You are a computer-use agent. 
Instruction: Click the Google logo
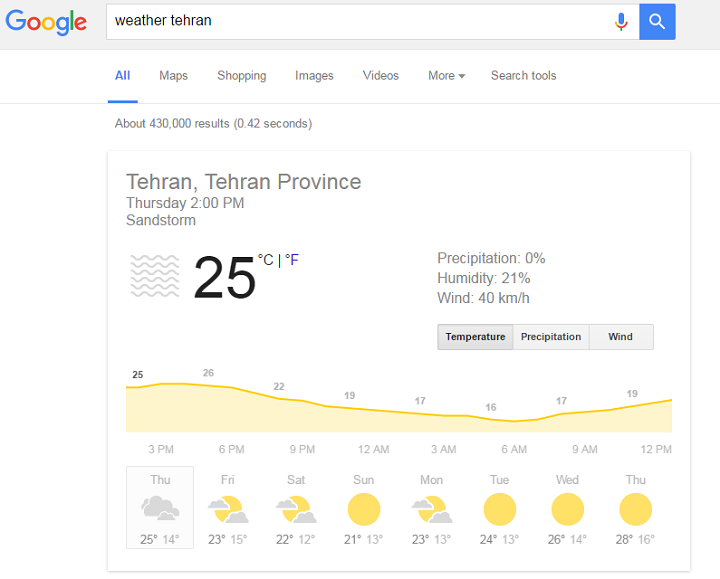46,22
